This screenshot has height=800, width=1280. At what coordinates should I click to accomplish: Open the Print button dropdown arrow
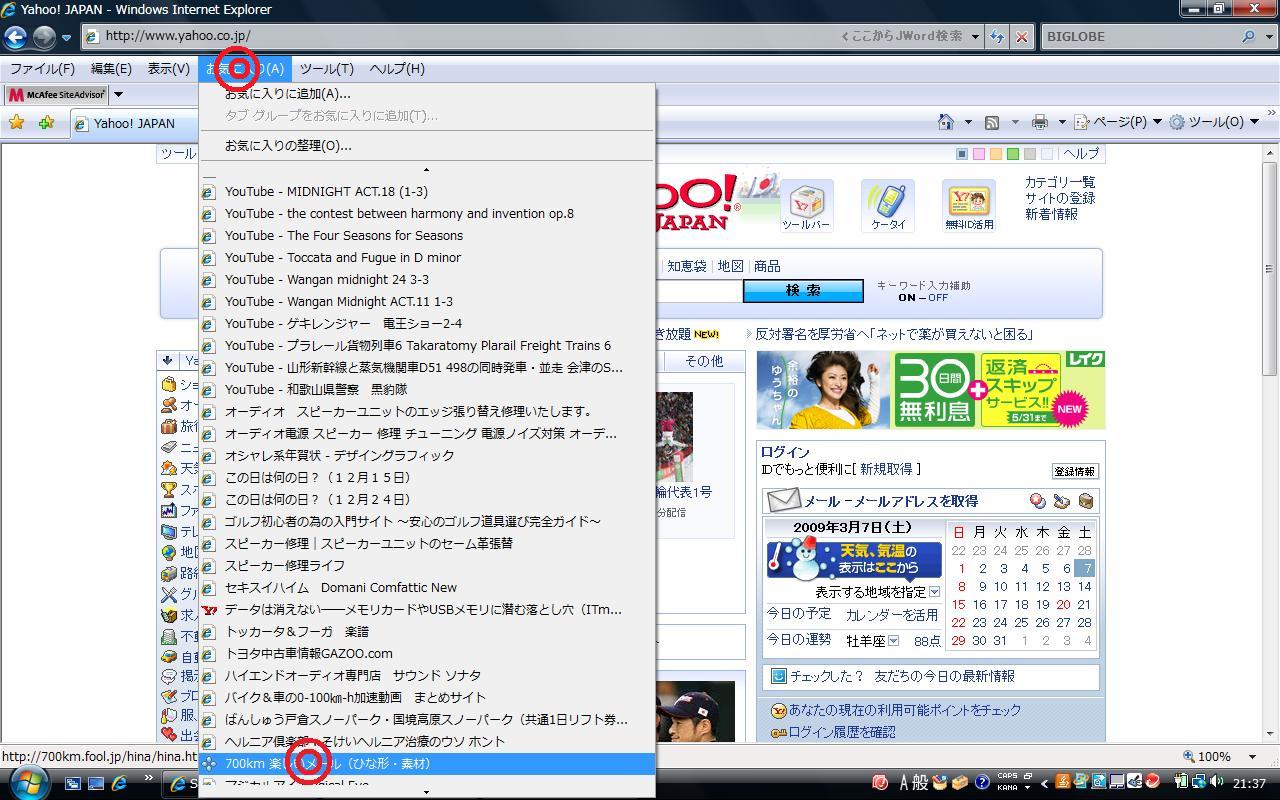pyautogui.click(x=1061, y=122)
